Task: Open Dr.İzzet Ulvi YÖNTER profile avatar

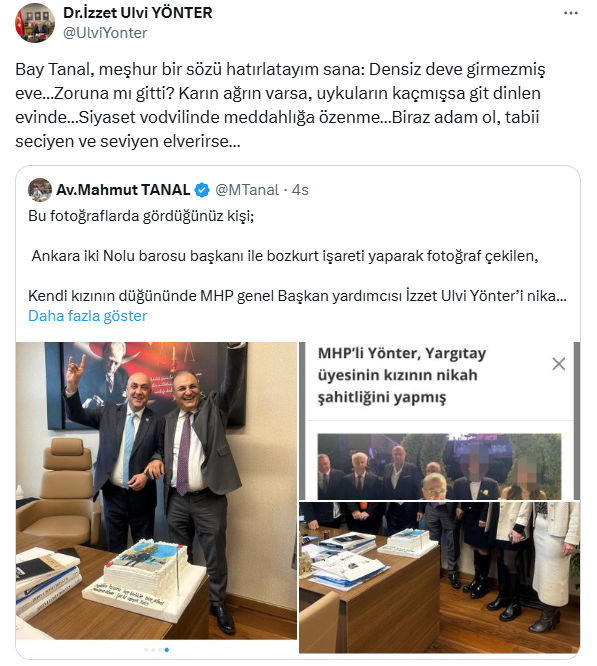Action: click(35, 23)
